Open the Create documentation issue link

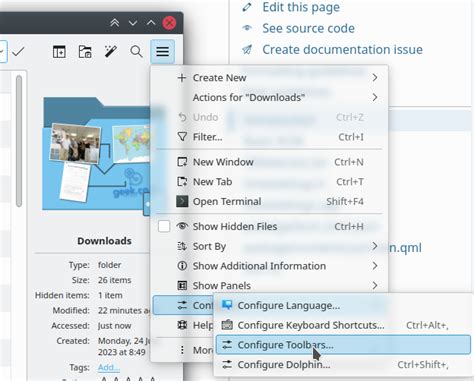tap(342, 50)
